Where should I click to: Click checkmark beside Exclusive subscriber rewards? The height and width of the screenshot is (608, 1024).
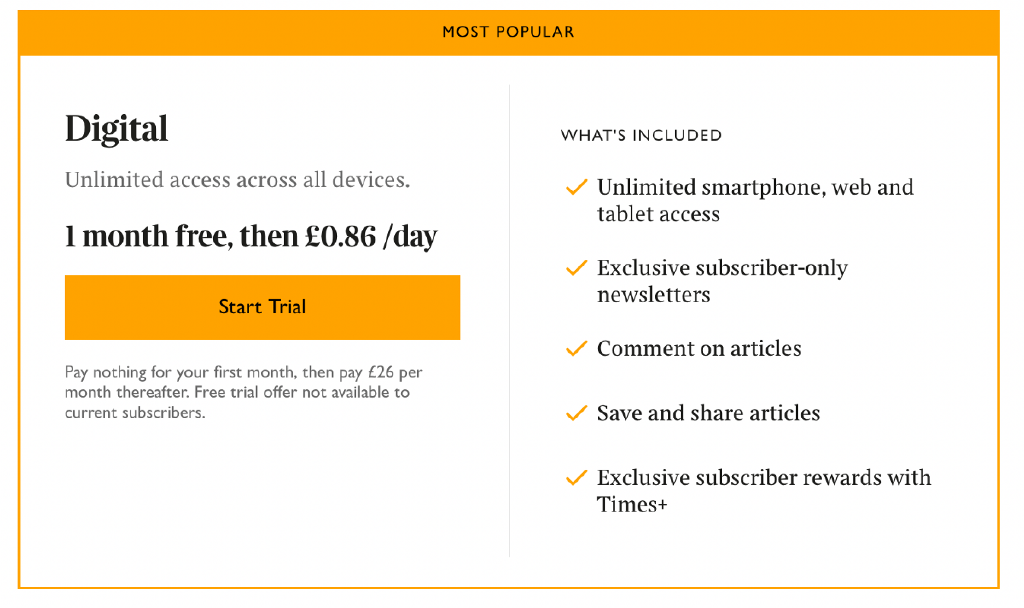coord(576,478)
